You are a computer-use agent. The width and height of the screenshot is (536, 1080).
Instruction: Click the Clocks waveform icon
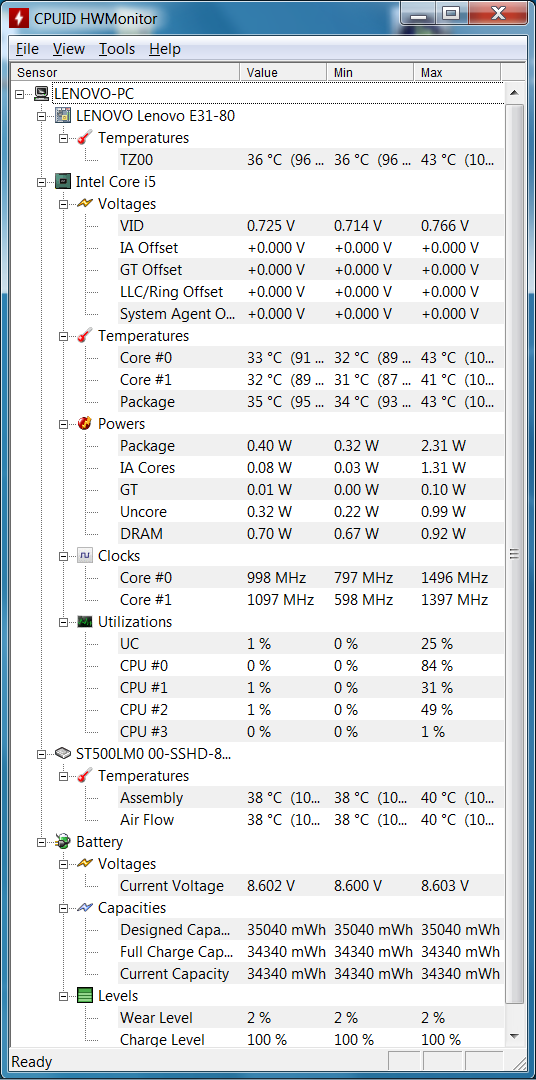tap(85, 556)
